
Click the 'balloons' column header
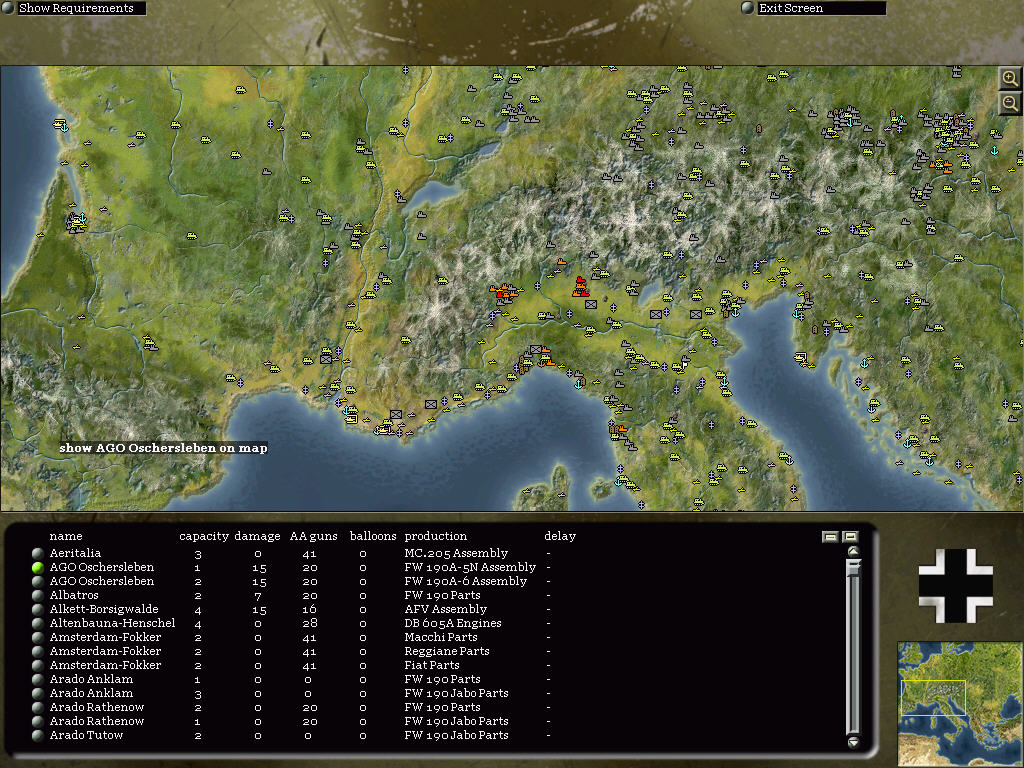pyautogui.click(x=373, y=536)
